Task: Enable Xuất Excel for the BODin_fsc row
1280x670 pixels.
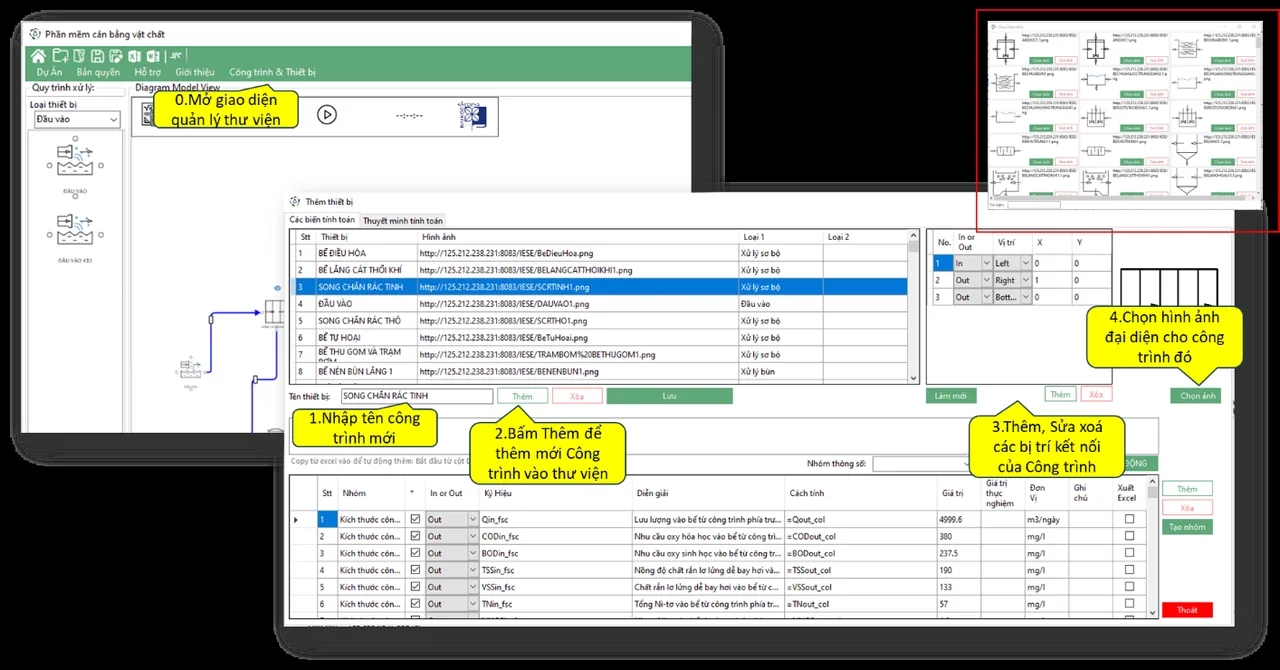Action: (1130, 553)
